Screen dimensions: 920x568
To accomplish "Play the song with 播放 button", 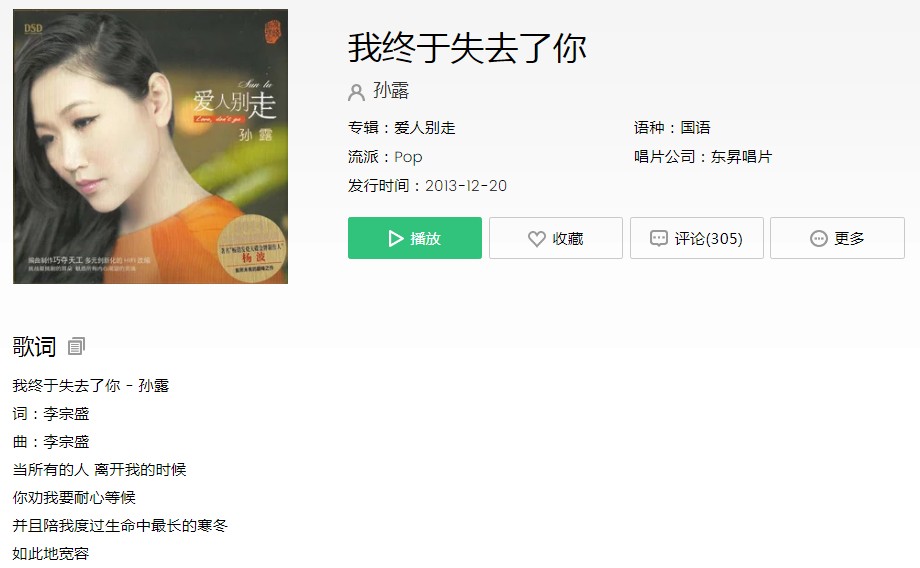I will pos(415,238).
